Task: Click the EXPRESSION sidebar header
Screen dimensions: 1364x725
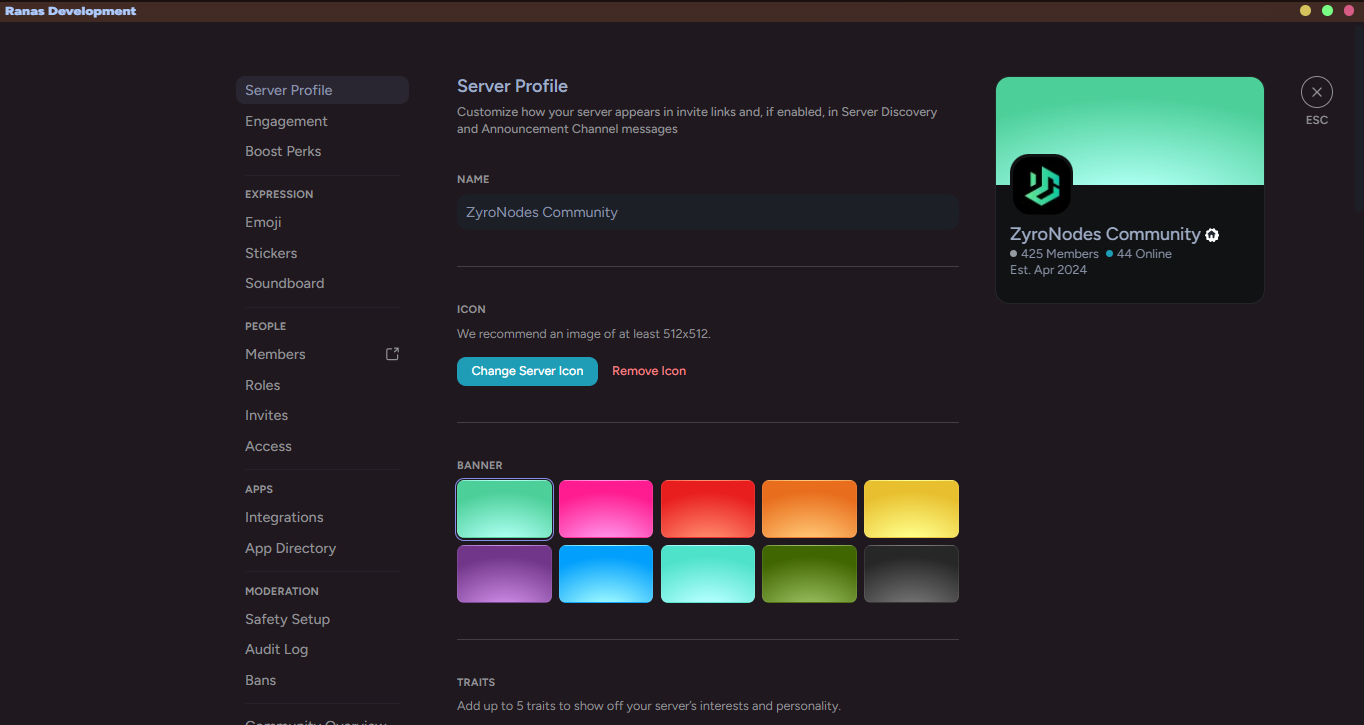Action: coord(279,194)
